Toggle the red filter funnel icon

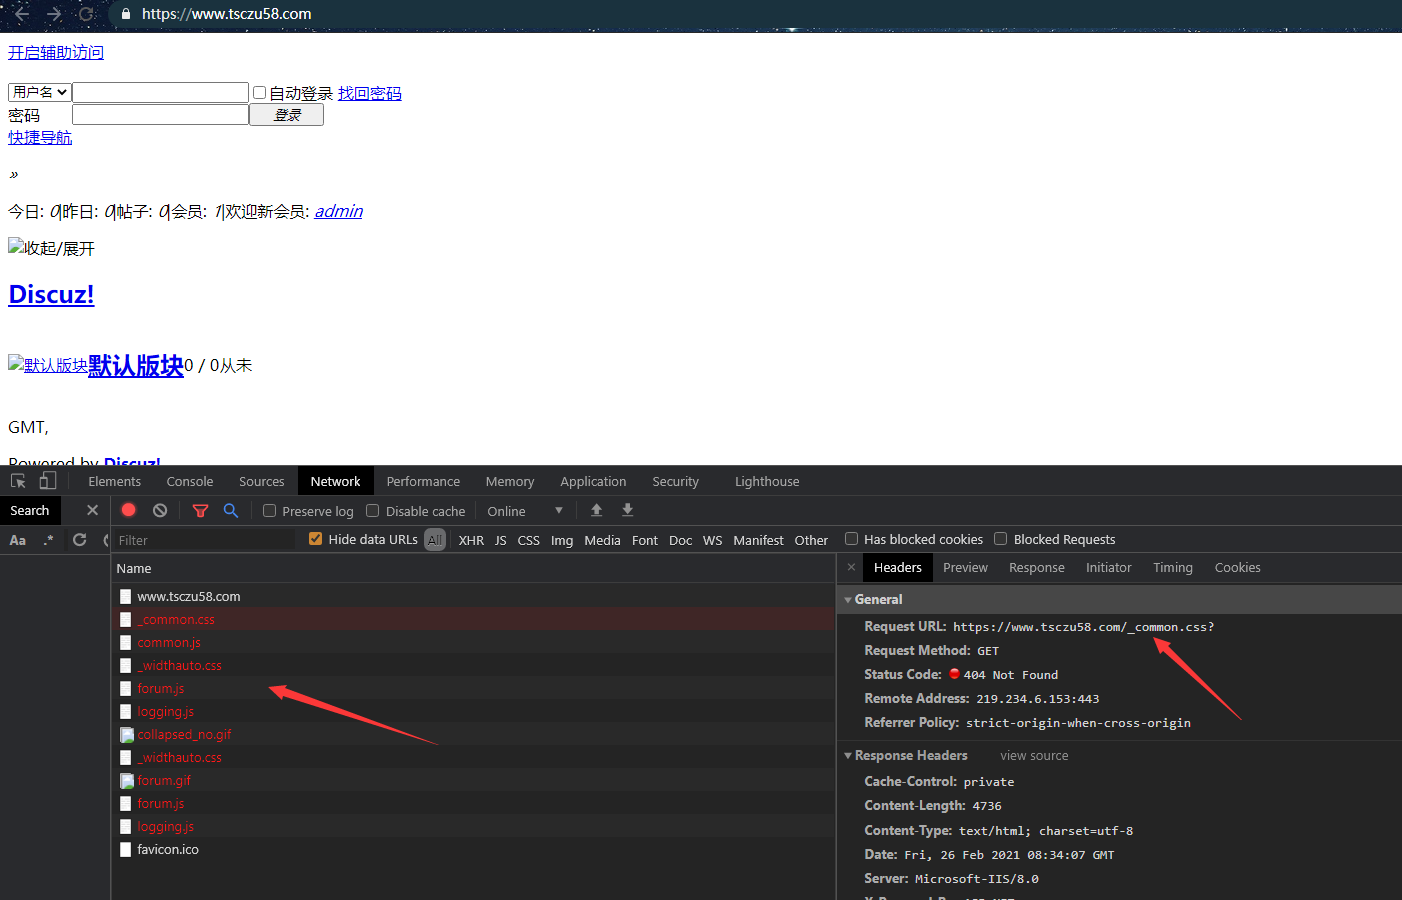coord(200,511)
